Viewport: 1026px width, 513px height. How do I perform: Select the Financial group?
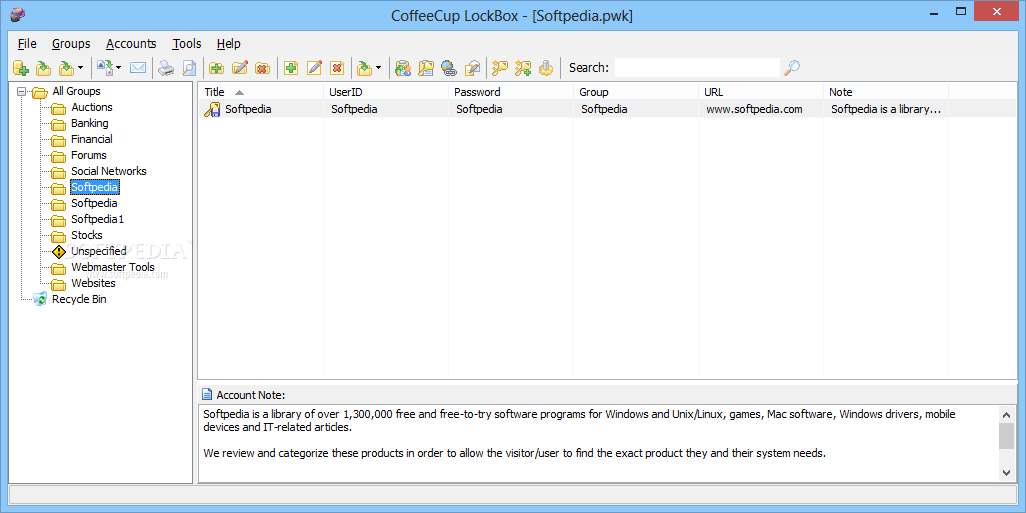point(92,139)
